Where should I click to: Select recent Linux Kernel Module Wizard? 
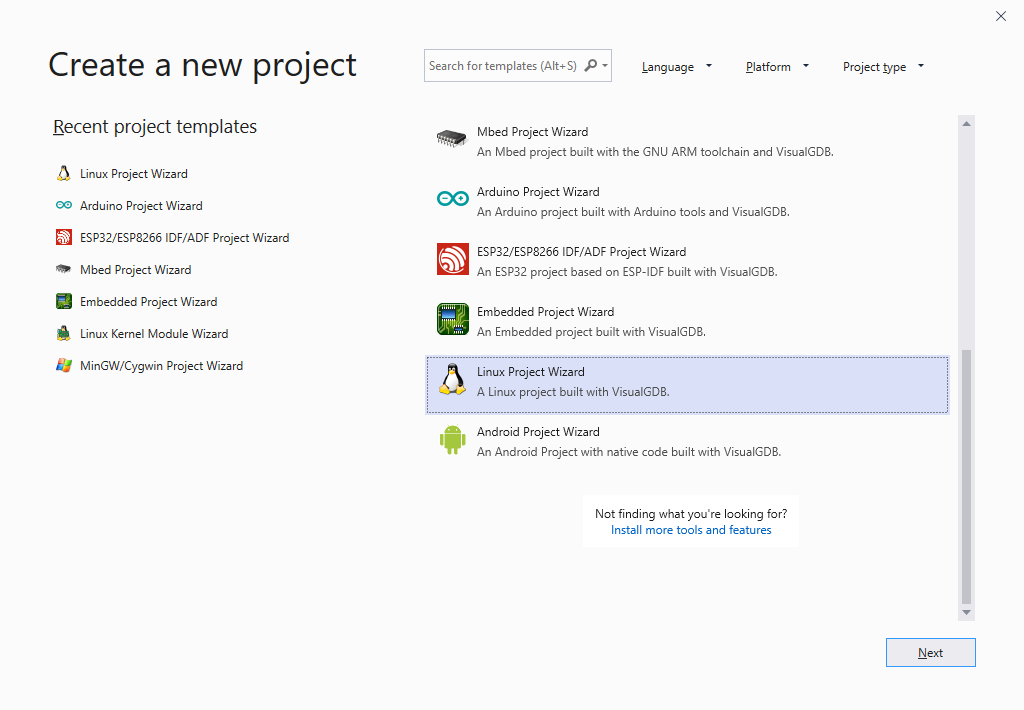pyautogui.click(x=154, y=334)
